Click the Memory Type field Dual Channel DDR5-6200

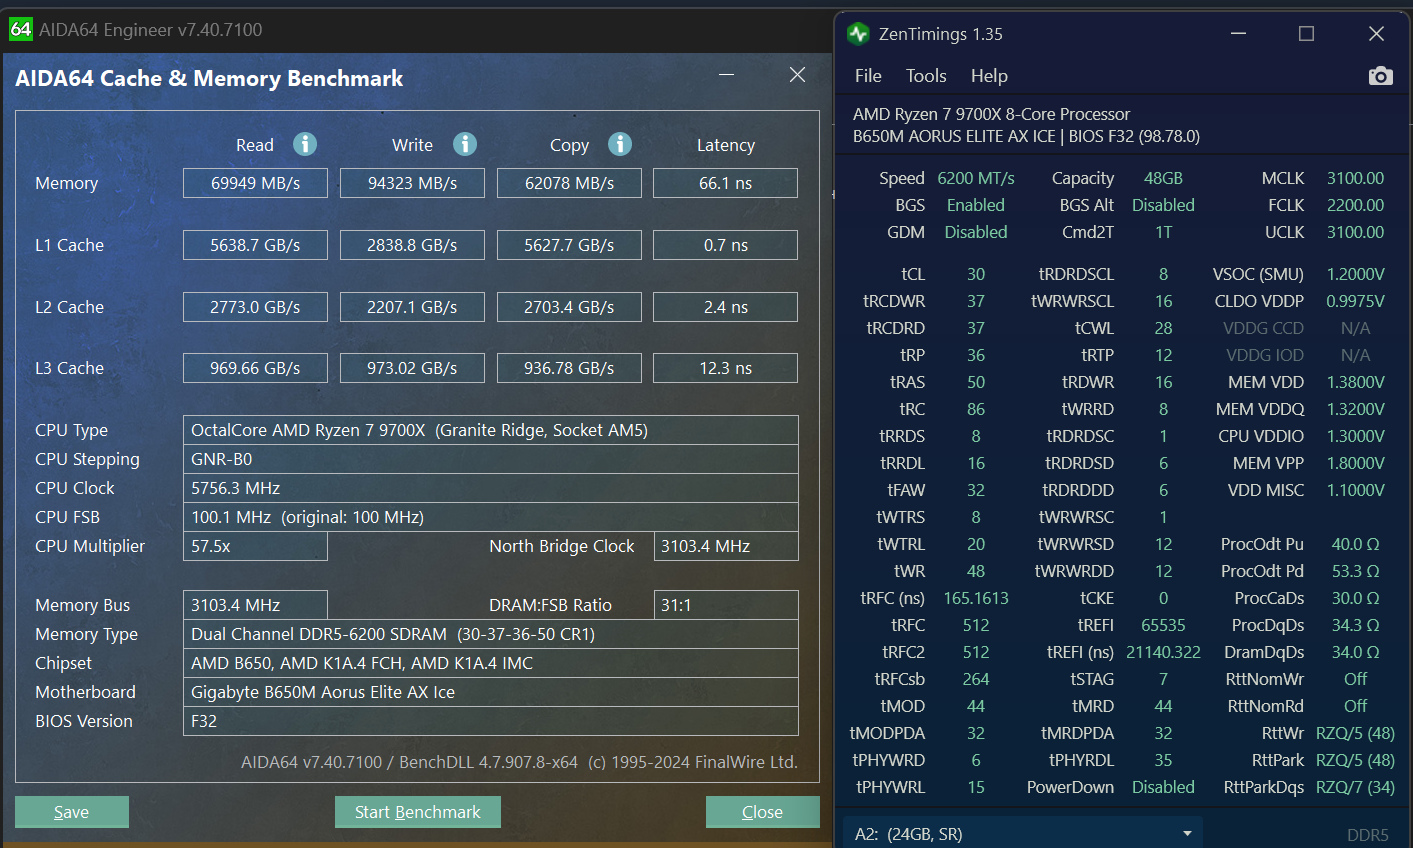click(x=491, y=634)
